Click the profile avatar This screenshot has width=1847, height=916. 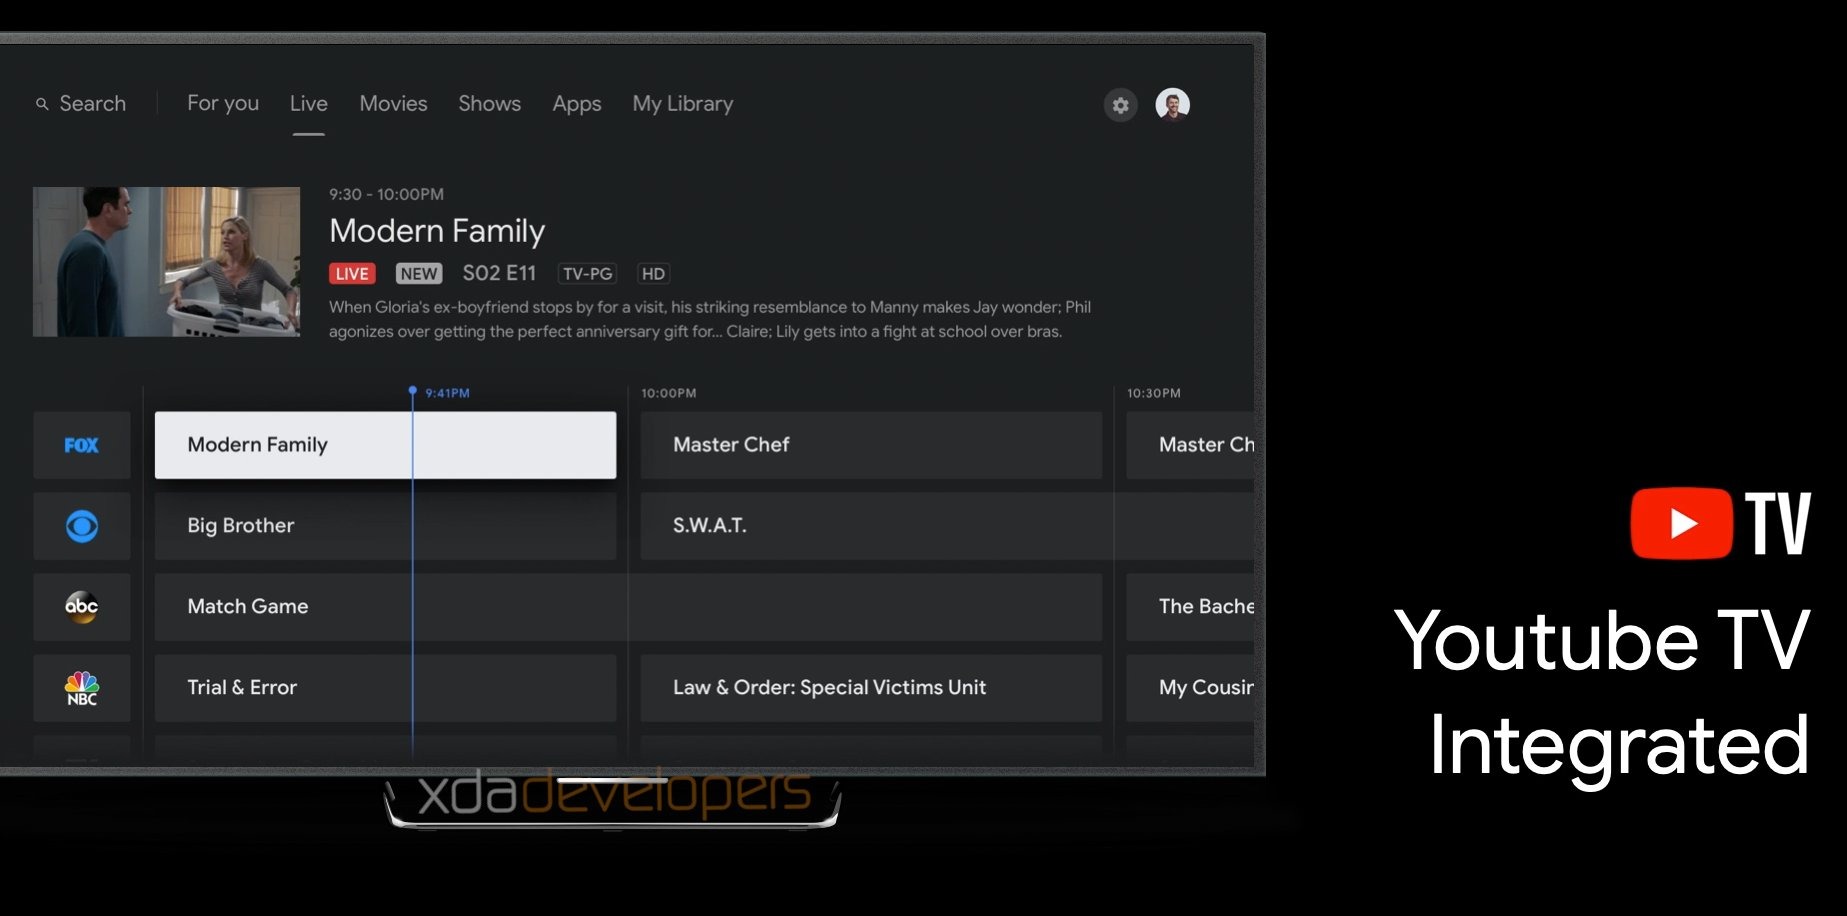1172,104
